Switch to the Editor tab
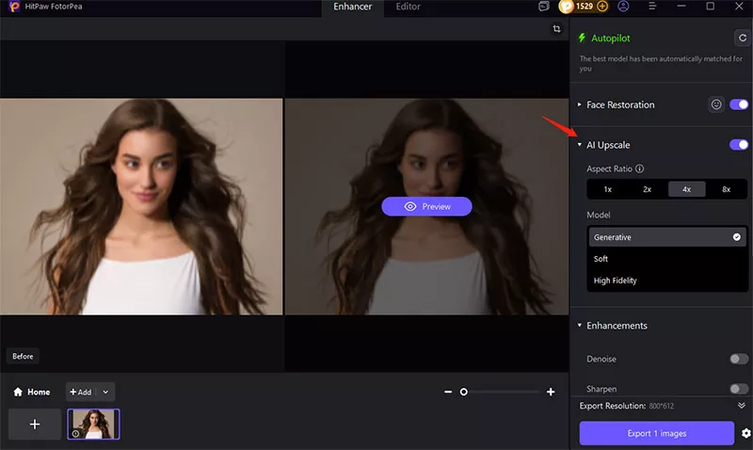This screenshot has width=753, height=450. click(x=408, y=7)
